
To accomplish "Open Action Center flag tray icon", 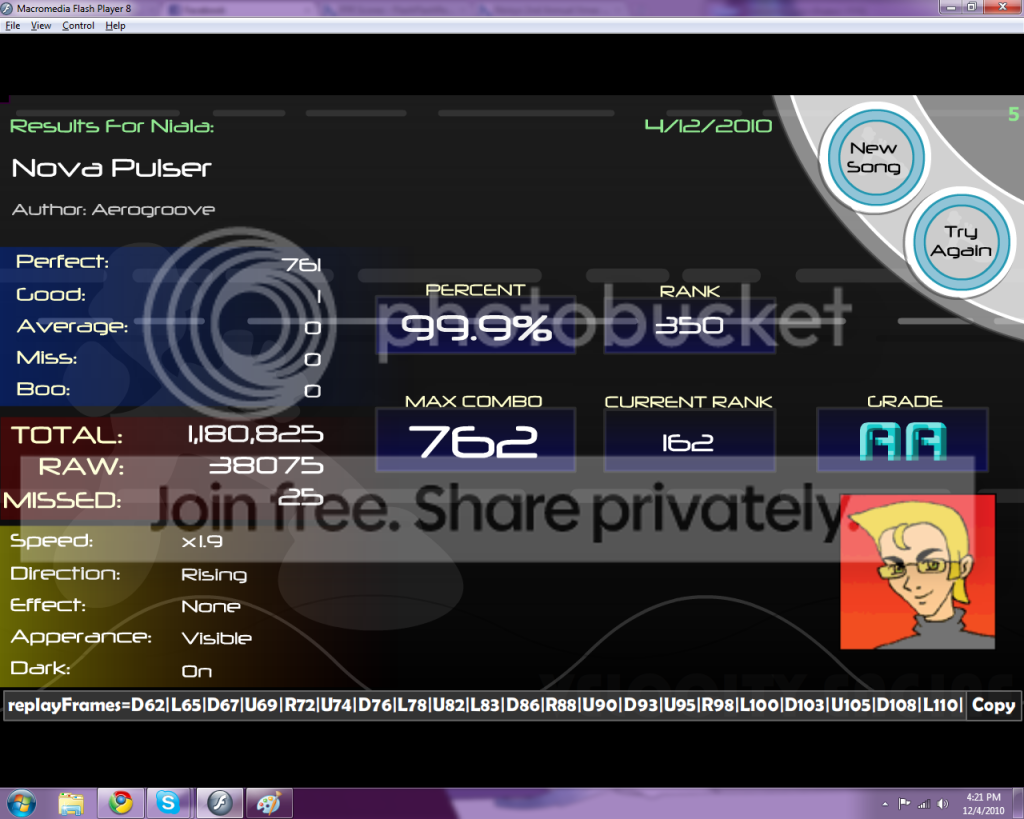I will [x=905, y=804].
